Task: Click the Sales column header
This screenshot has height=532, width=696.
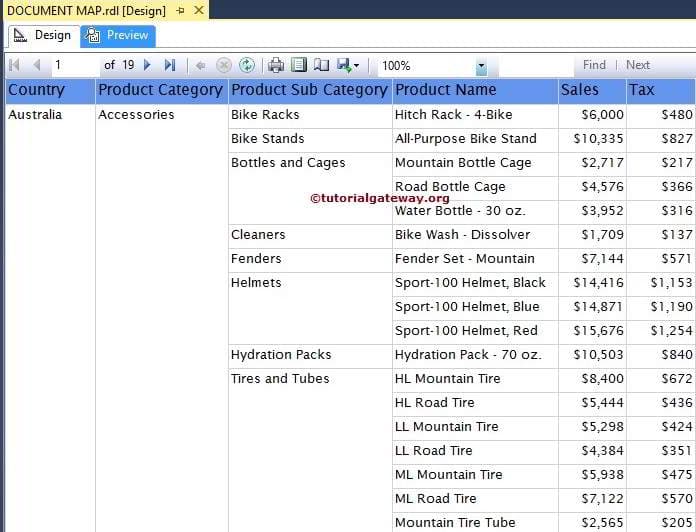Action: [592, 91]
